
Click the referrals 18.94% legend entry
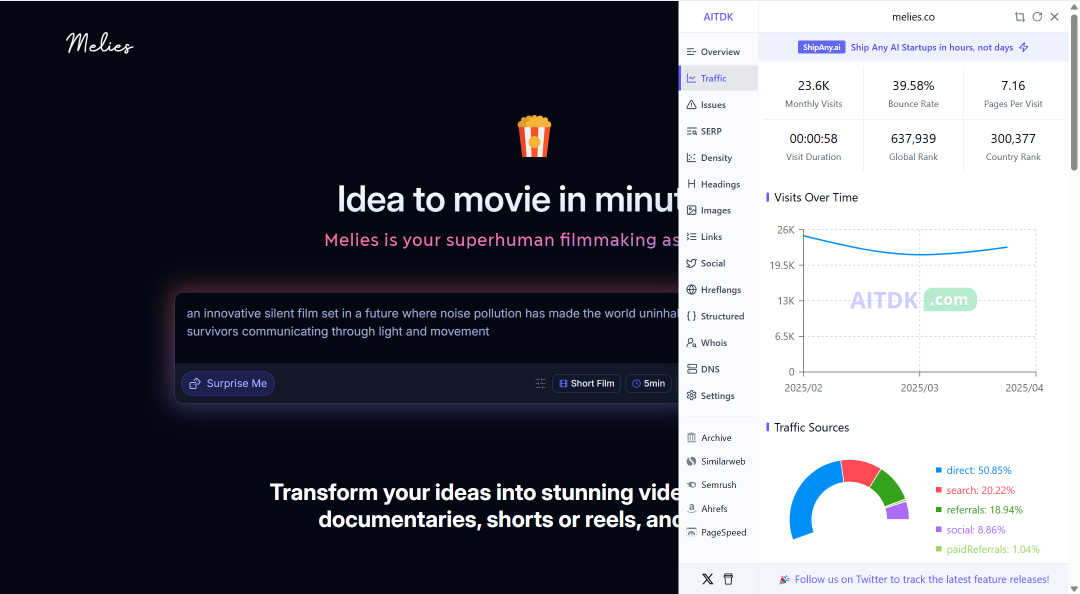pyautogui.click(x=979, y=510)
